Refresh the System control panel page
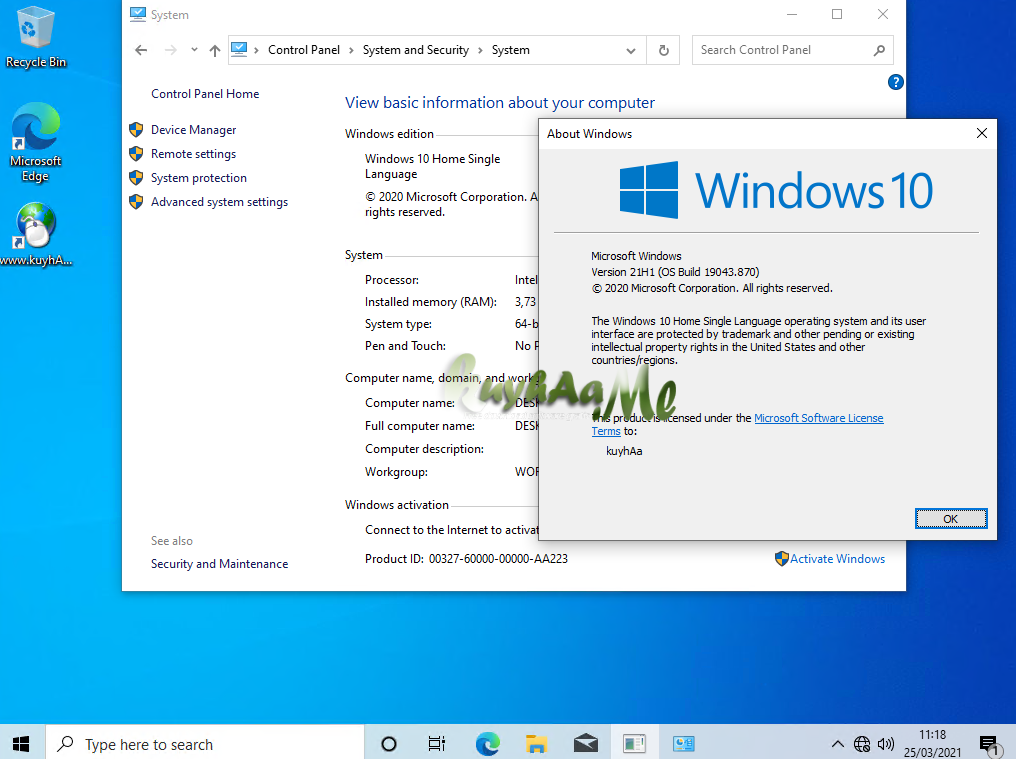 coord(664,51)
